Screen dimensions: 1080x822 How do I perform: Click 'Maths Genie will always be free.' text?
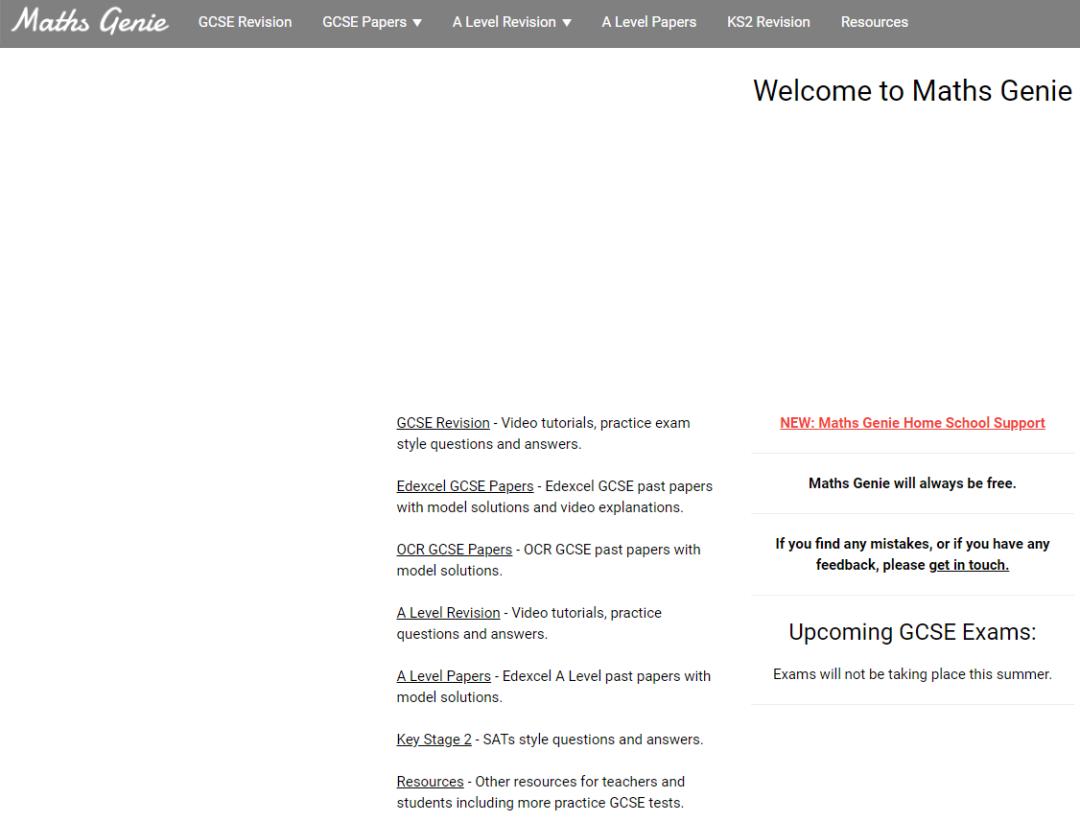click(912, 484)
